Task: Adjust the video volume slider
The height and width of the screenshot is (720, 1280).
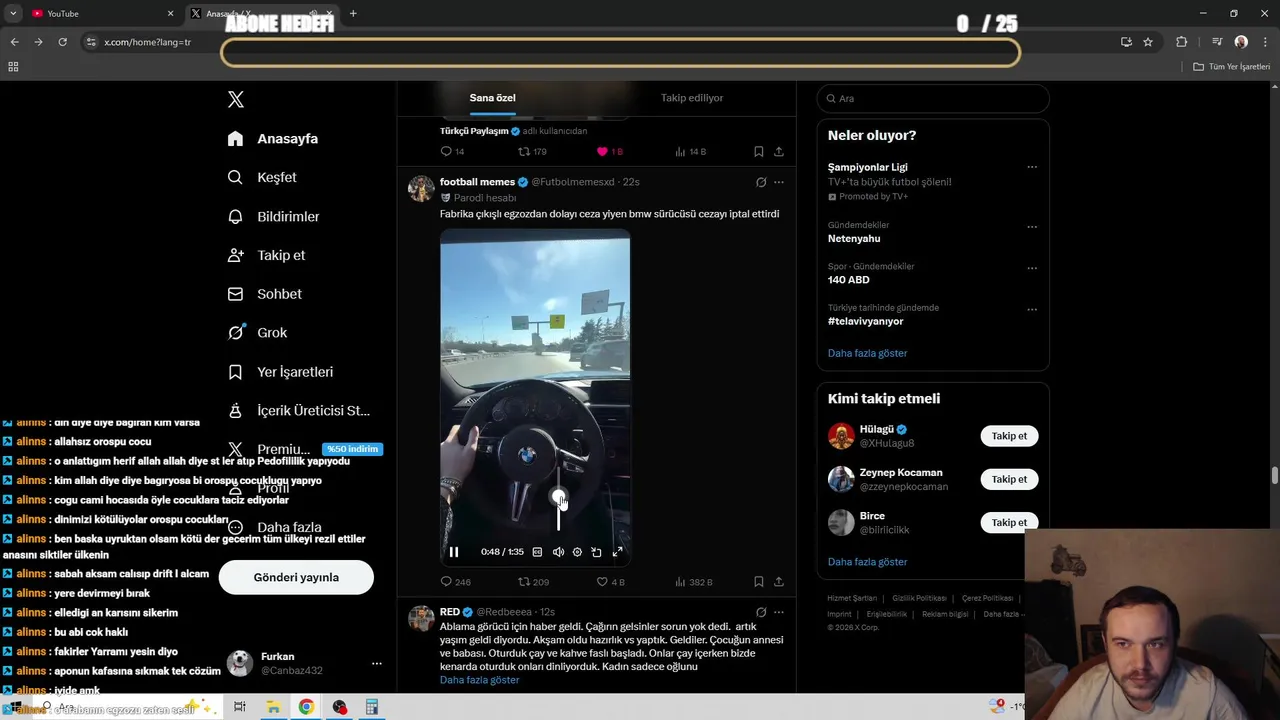Action: click(x=559, y=497)
